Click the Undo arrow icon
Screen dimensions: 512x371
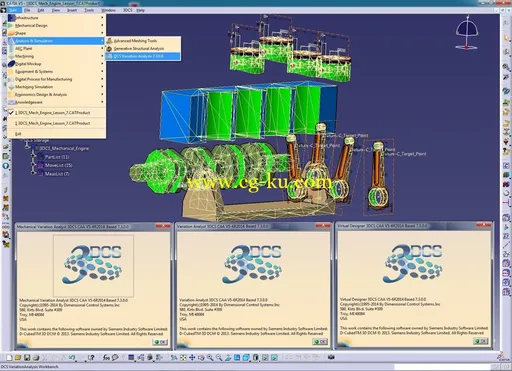pyautogui.click(x=72, y=358)
